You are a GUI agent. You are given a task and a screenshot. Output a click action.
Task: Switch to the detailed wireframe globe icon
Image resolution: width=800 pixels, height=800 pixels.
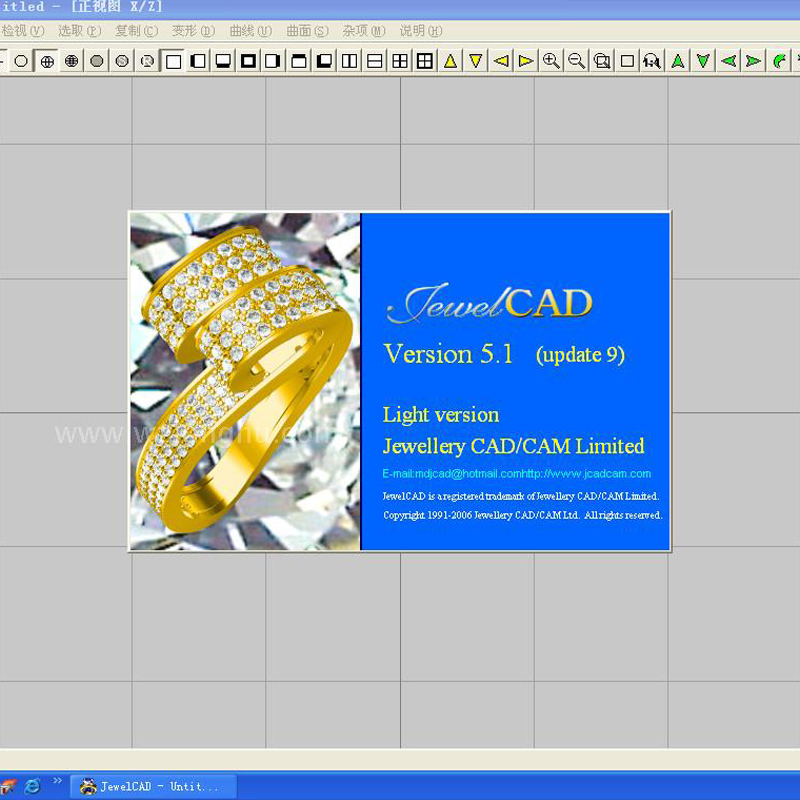click(71, 61)
